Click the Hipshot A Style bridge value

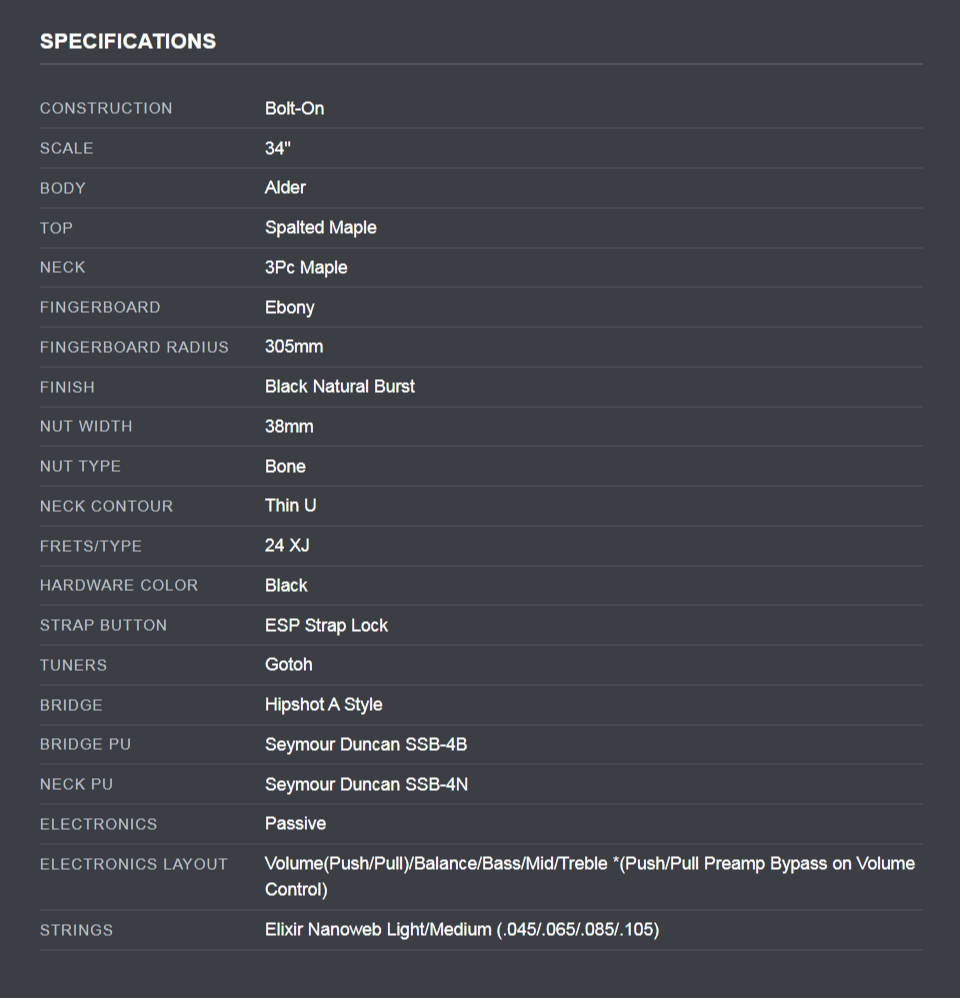click(323, 705)
